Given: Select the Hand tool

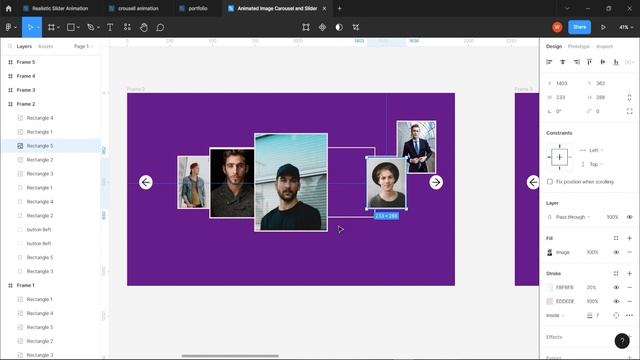Looking at the screenshot, I should pyautogui.click(x=144, y=27).
